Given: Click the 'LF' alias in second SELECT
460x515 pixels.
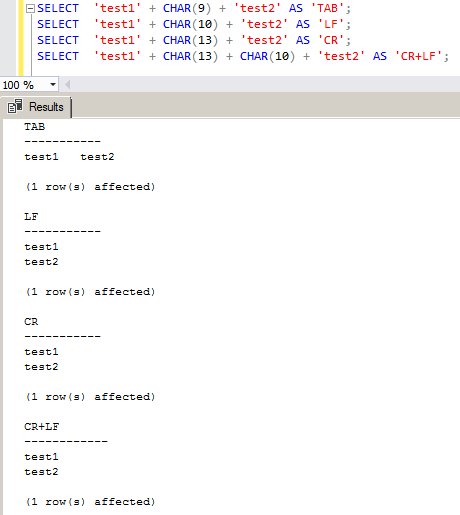Looking at the screenshot, I should [x=331, y=24].
